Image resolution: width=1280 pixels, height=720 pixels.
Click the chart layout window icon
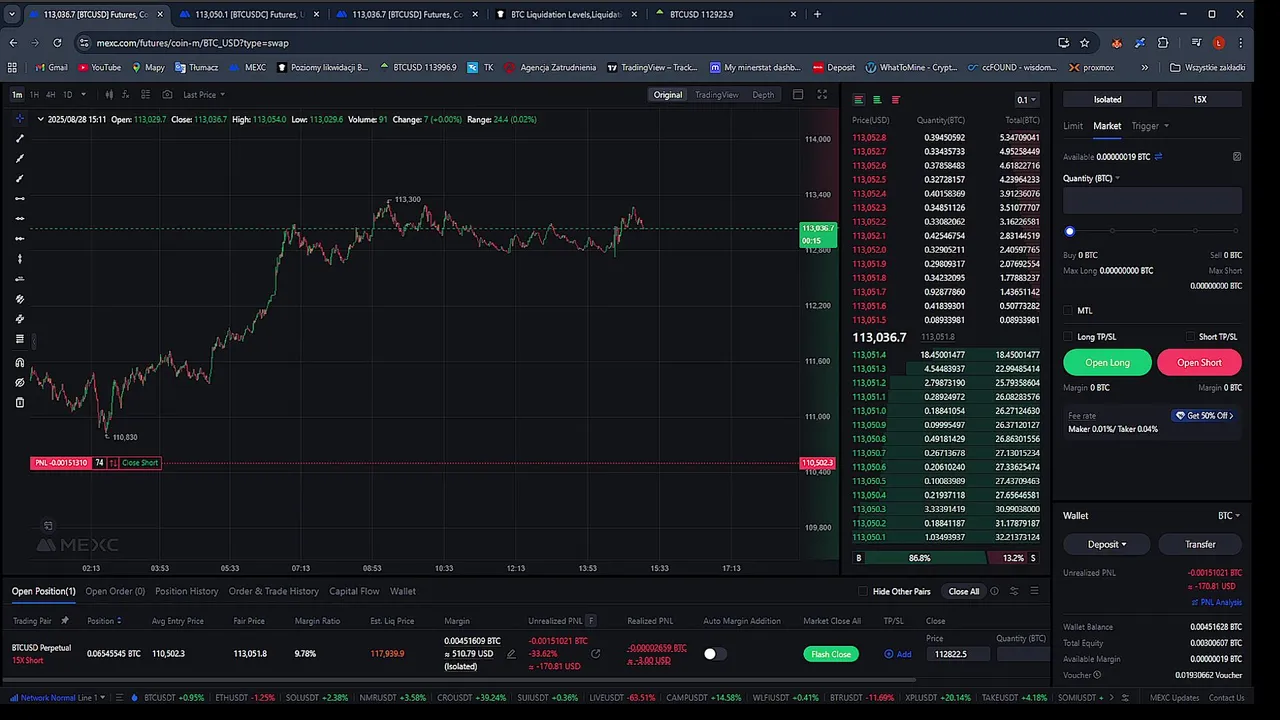(798, 95)
